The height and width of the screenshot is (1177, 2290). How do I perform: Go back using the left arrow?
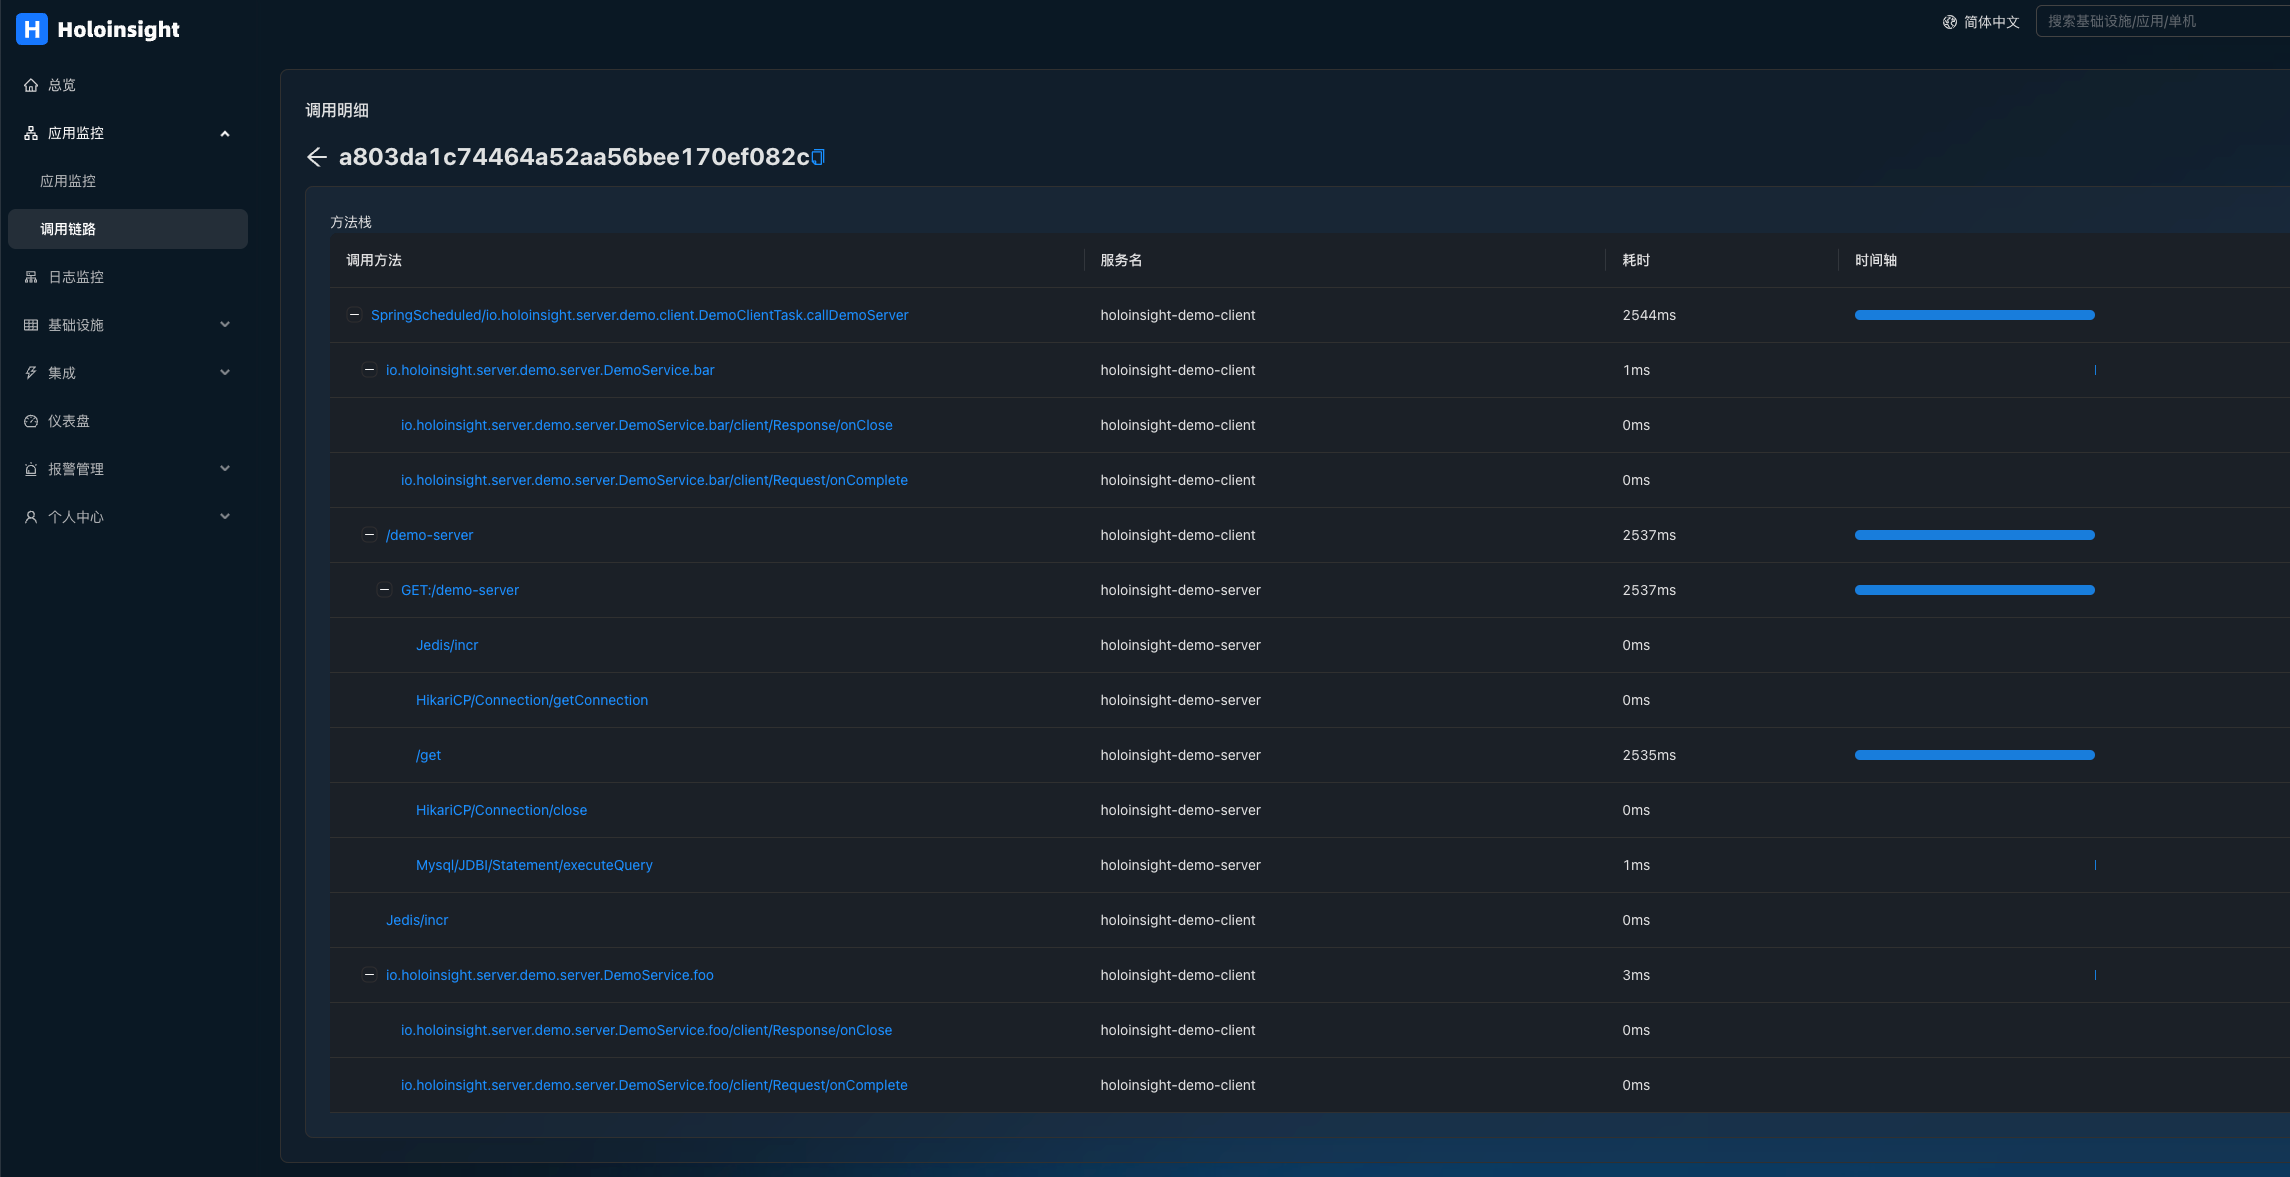[x=317, y=157]
